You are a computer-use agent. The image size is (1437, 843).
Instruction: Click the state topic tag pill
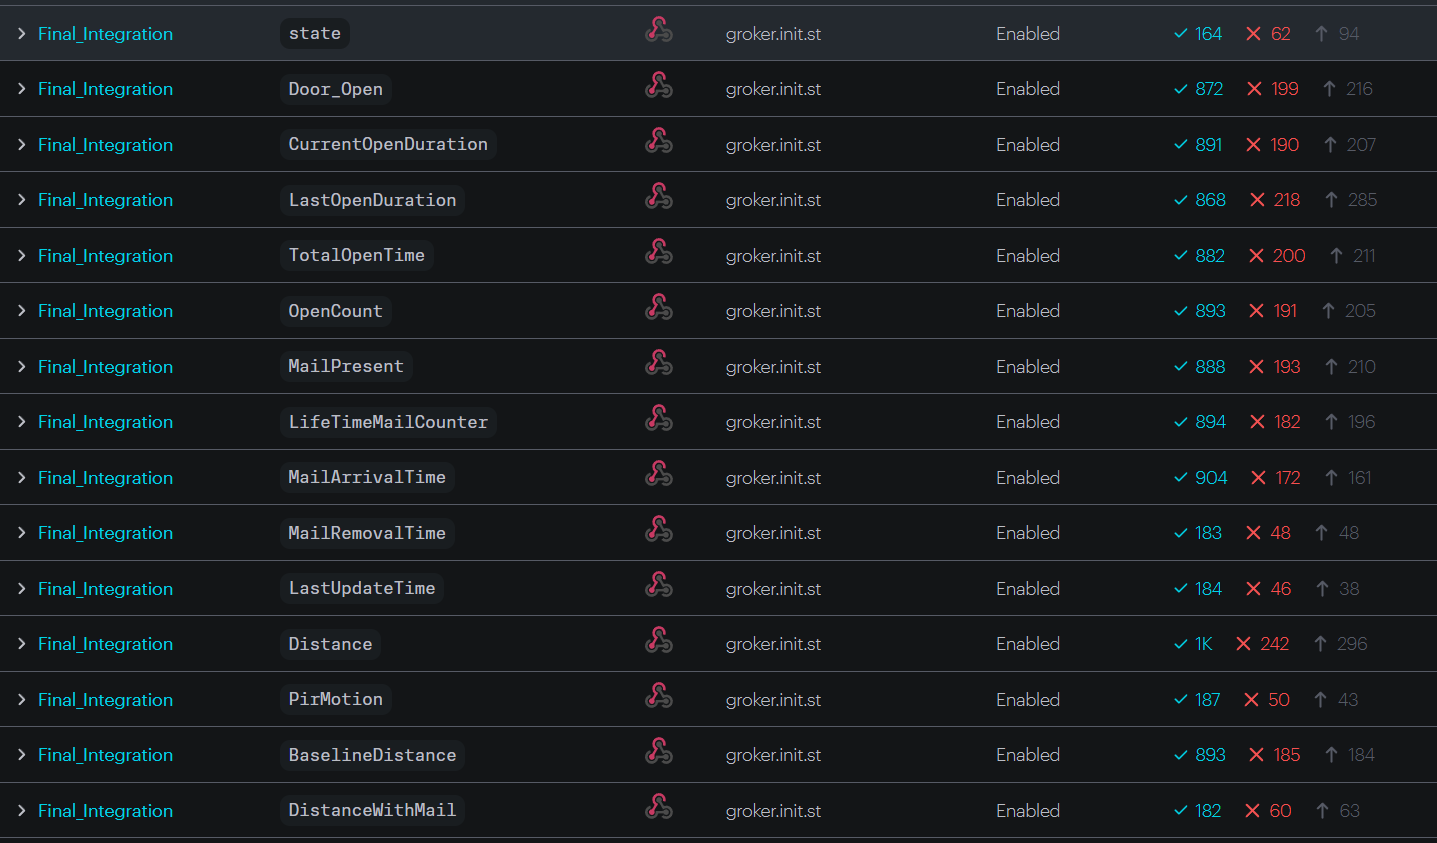(x=314, y=33)
